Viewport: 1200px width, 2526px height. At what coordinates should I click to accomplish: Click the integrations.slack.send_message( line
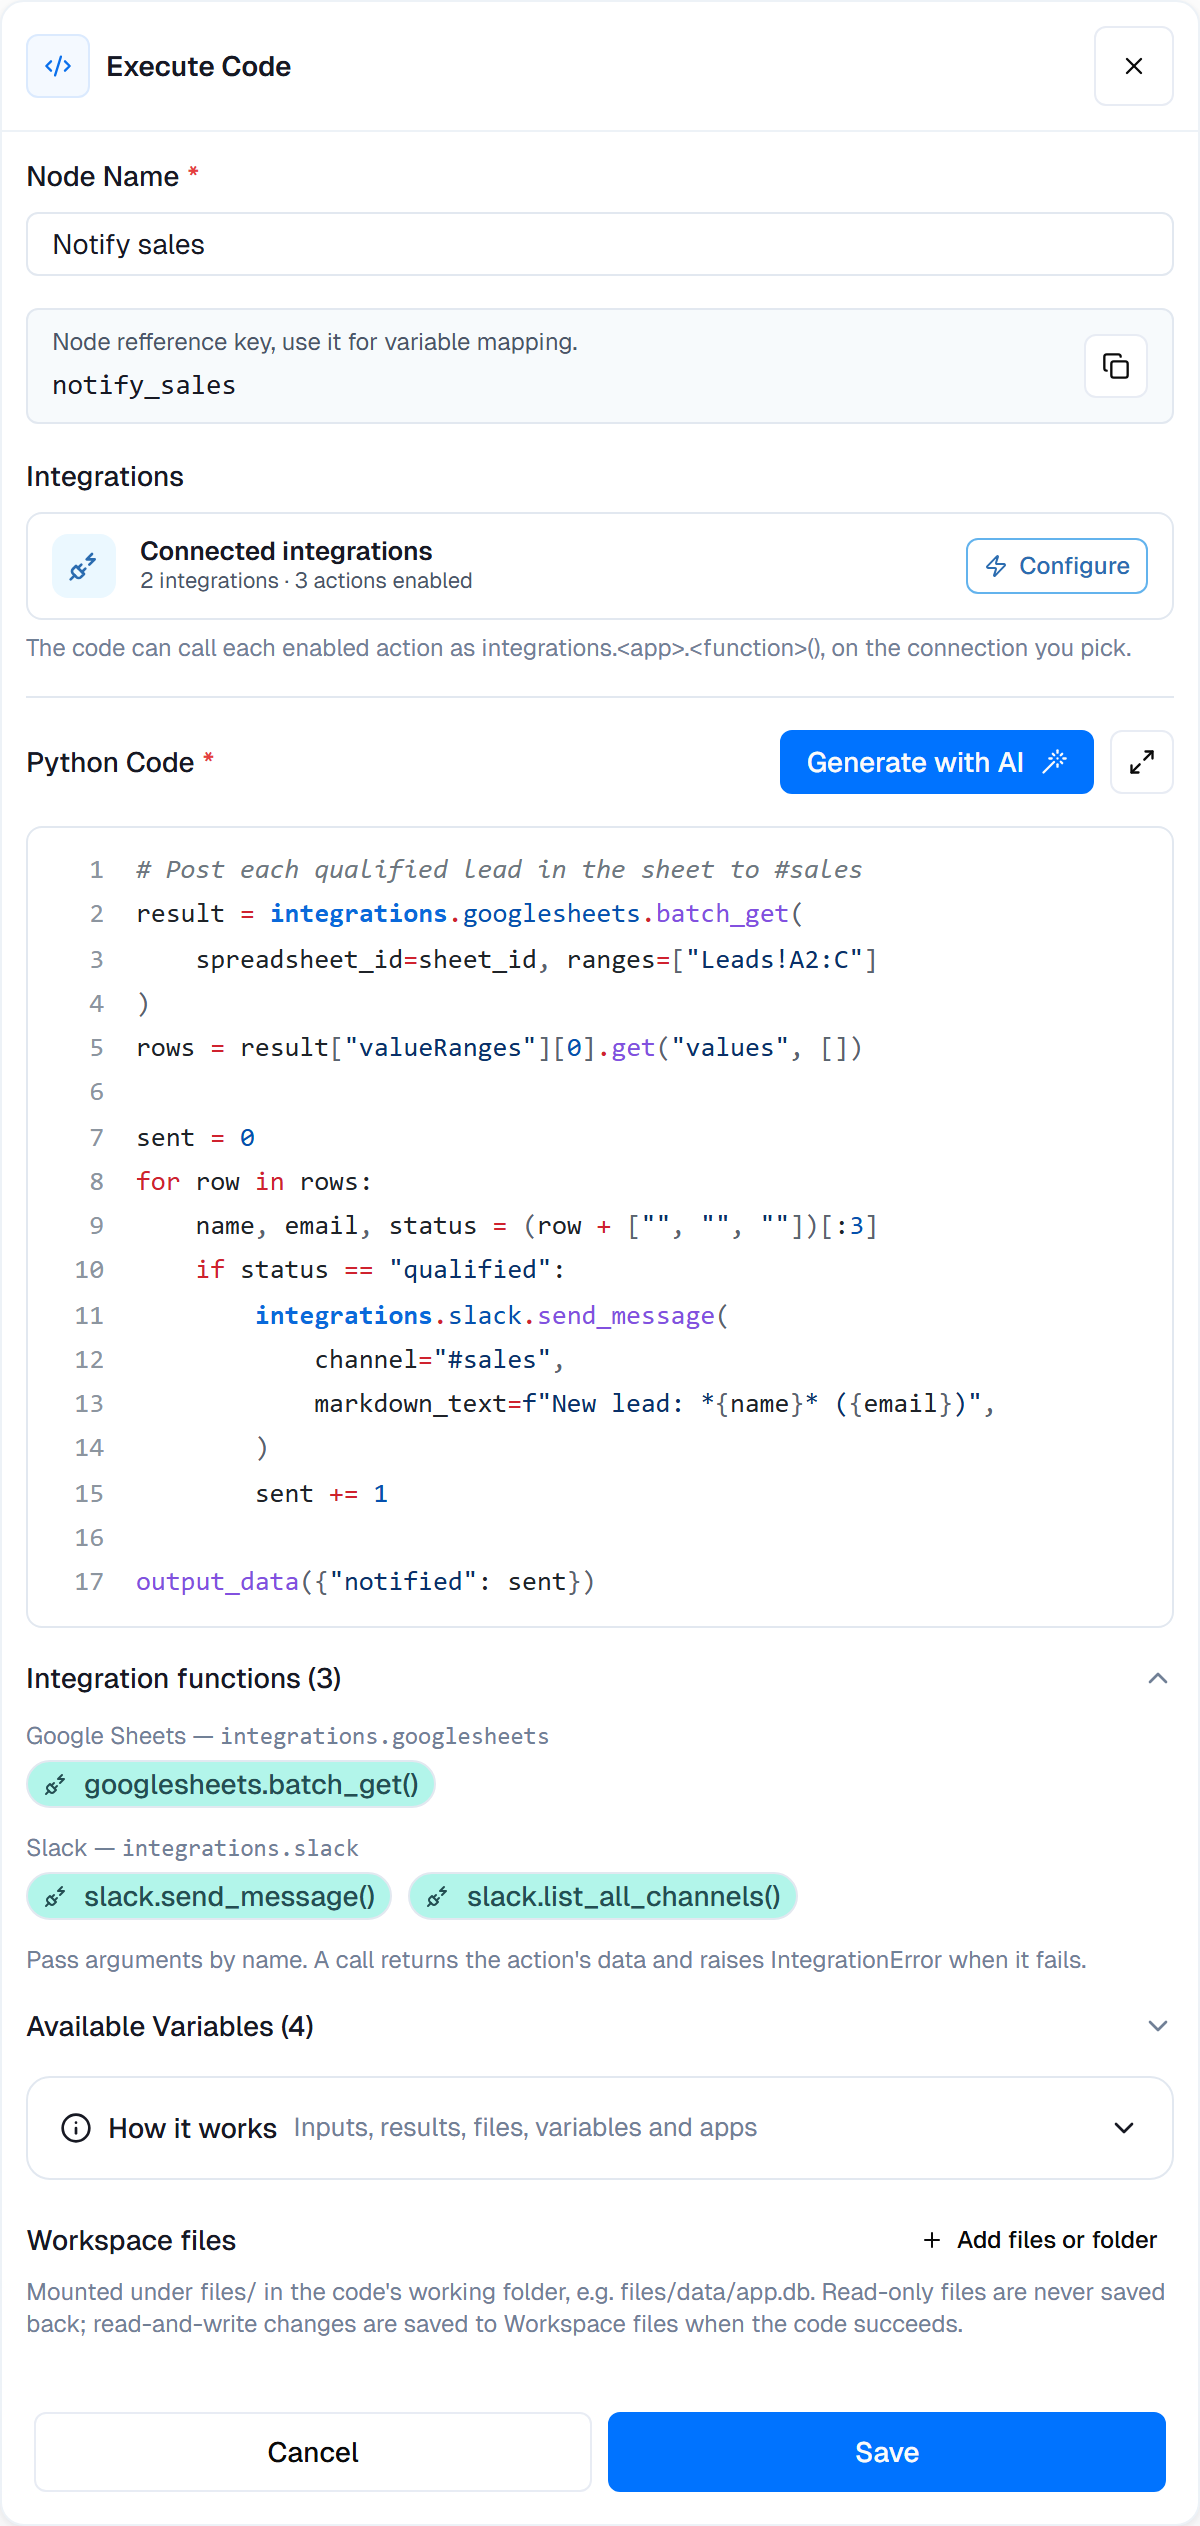point(492,1315)
